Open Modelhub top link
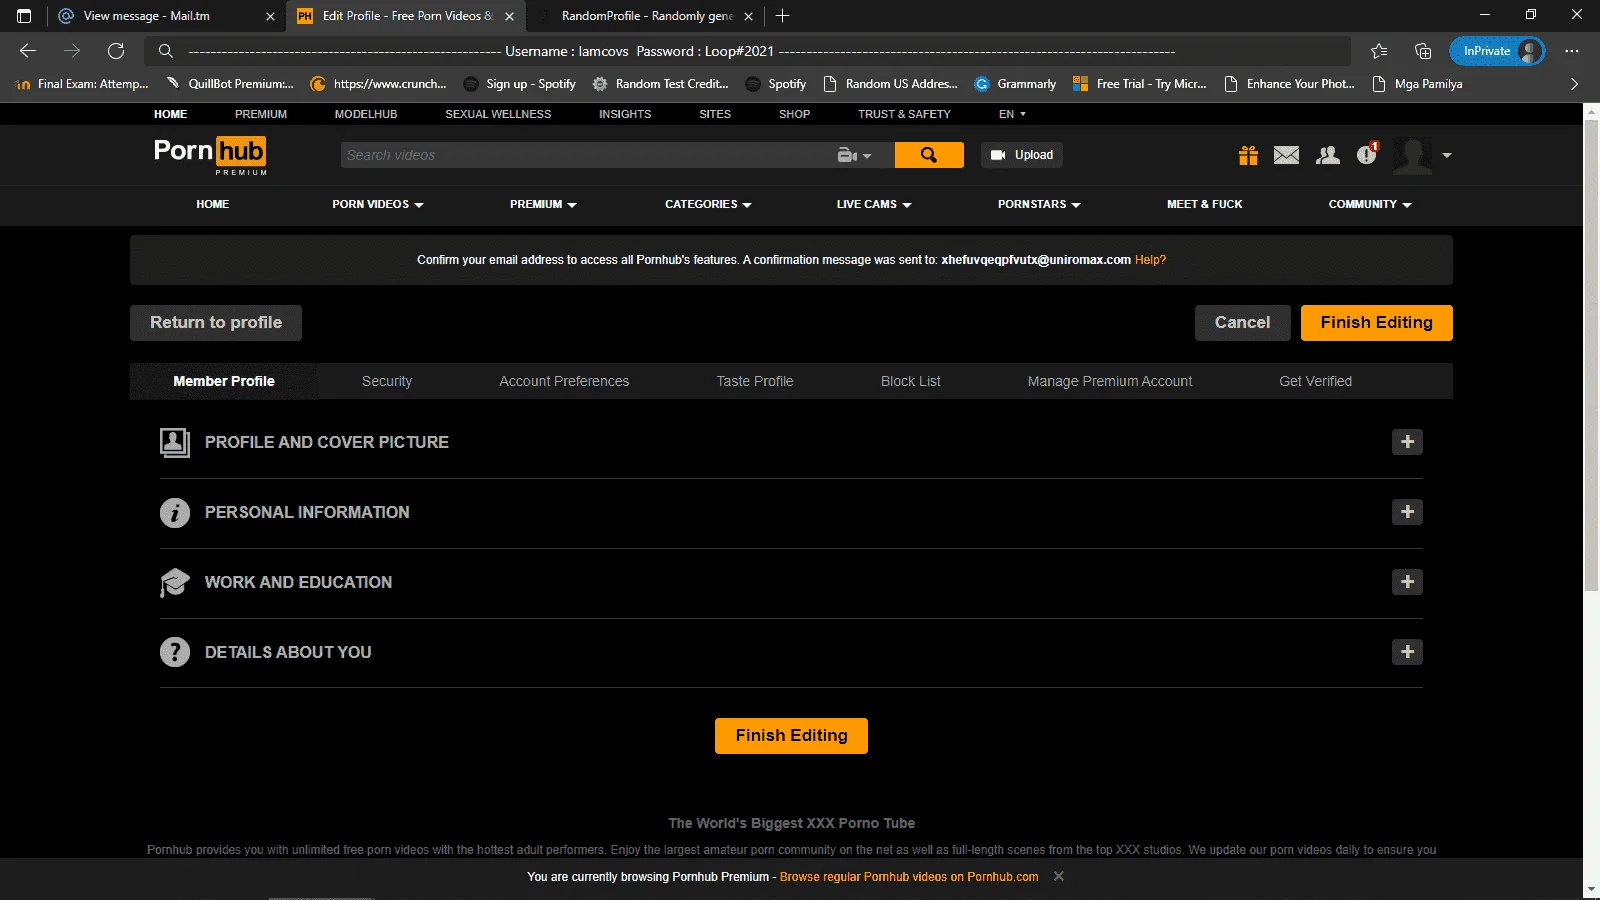 366,114
